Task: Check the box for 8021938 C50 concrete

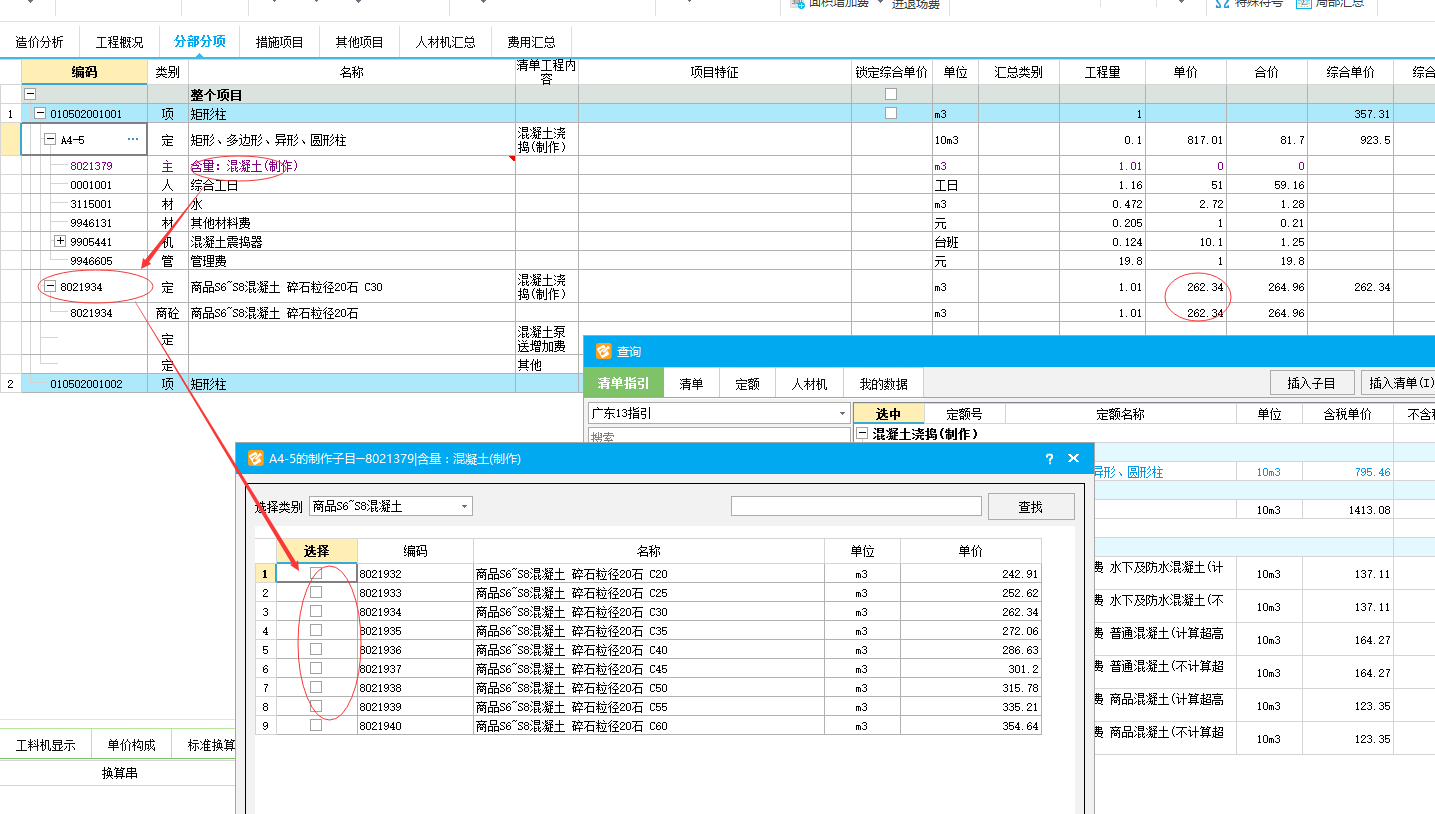Action: [316, 688]
